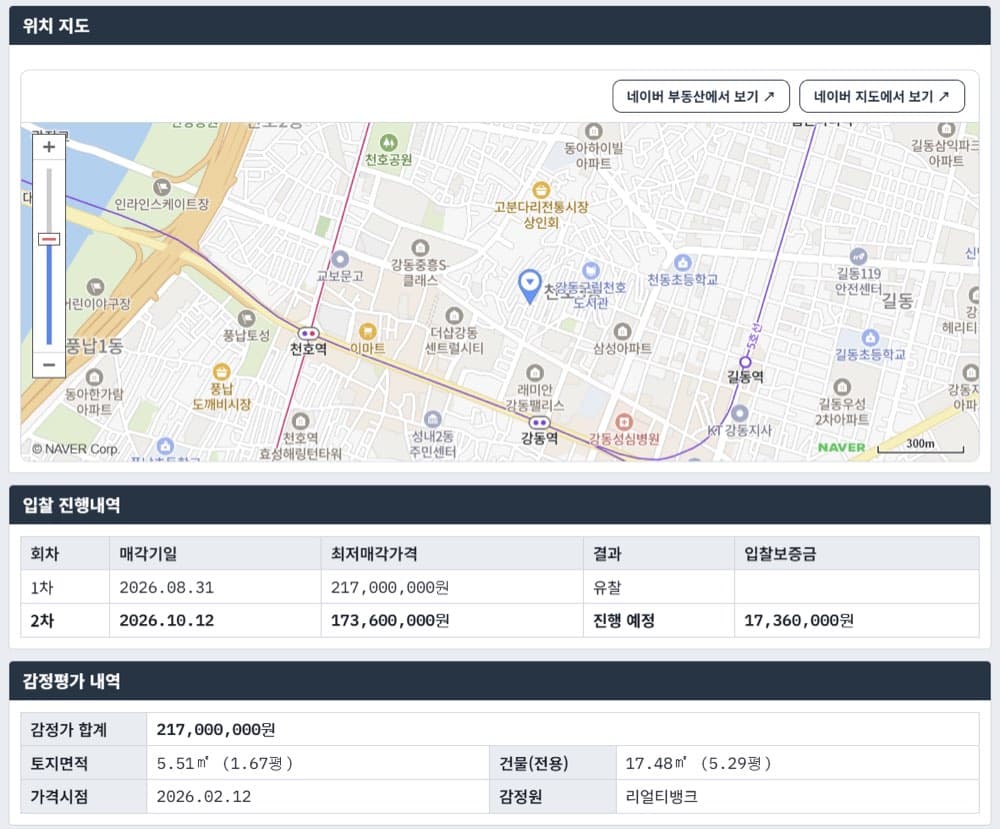Click 래미안 강동팰리스 building icon
This screenshot has height=829, width=1000.
point(534,372)
